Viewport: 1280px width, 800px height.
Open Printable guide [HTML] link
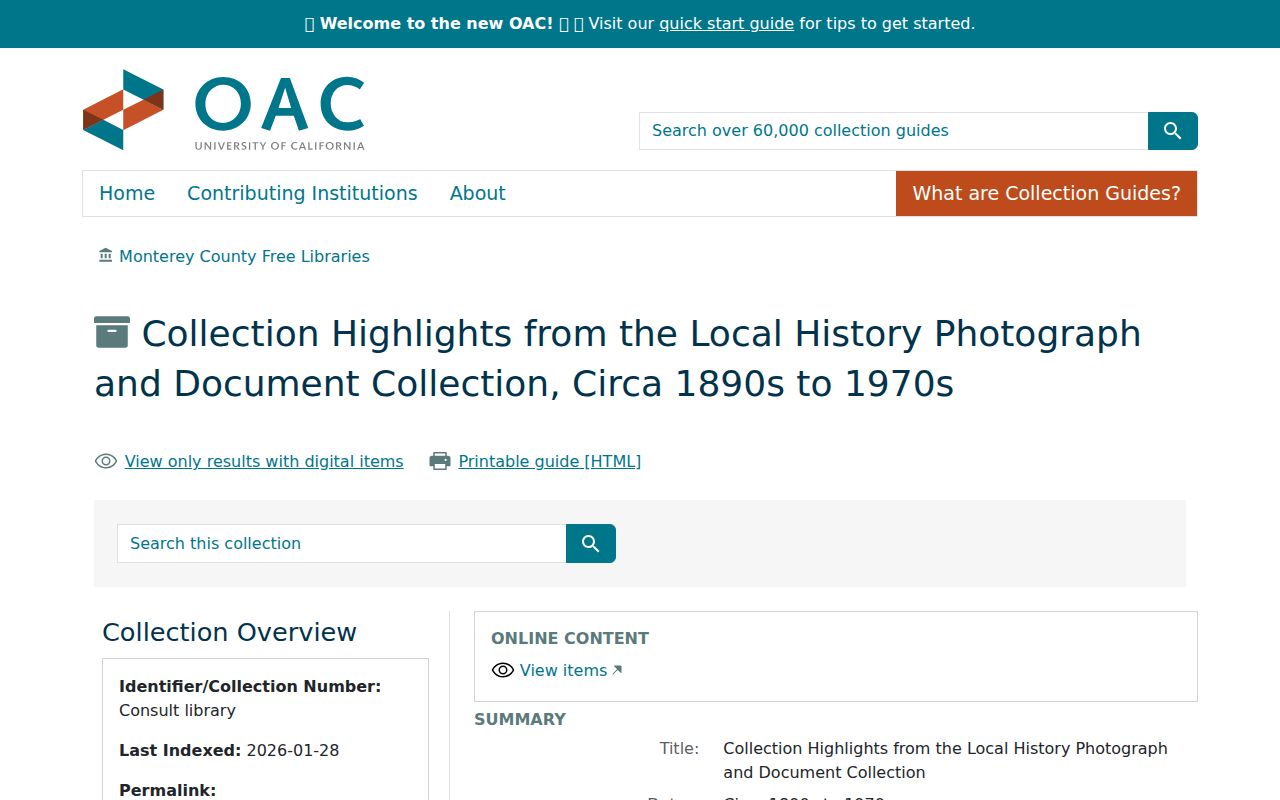550,461
